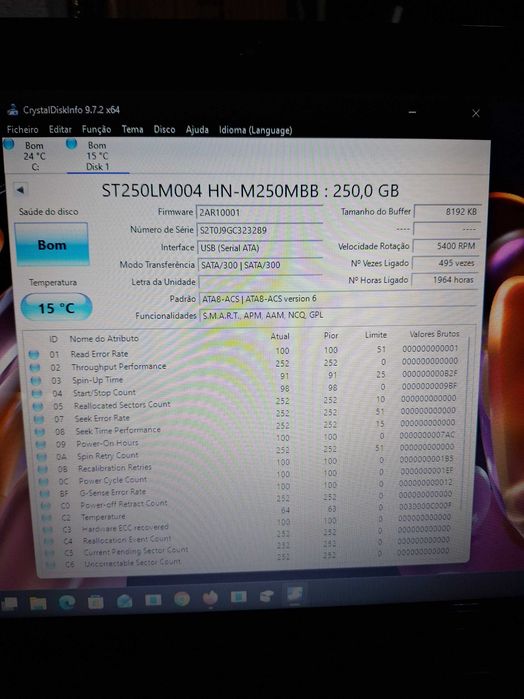Open Task View on the taskbar
Screen dimensions: 524x699
point(9,604)
